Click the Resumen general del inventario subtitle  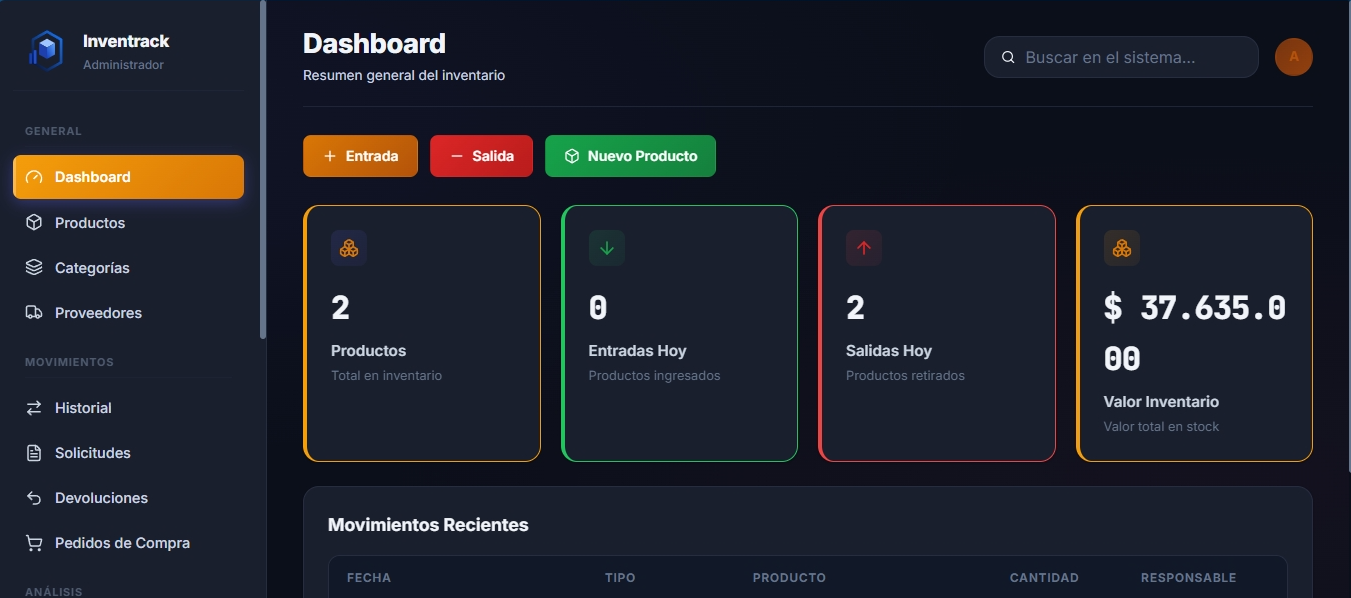404,75
